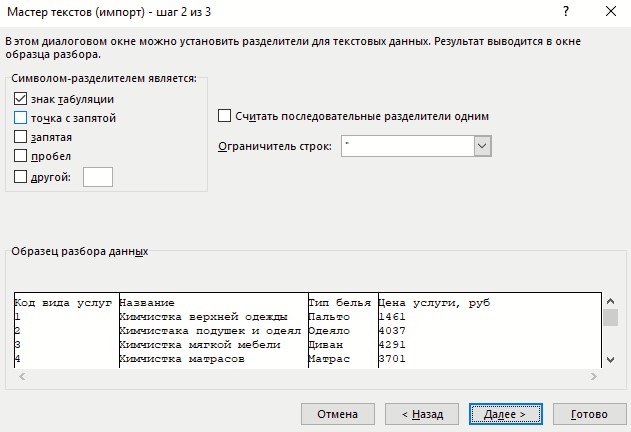Enable the 'точка с запятой' delimiter checkbox
The width and height of the screenshot is (631, 432).
click(x=21, y=118)
